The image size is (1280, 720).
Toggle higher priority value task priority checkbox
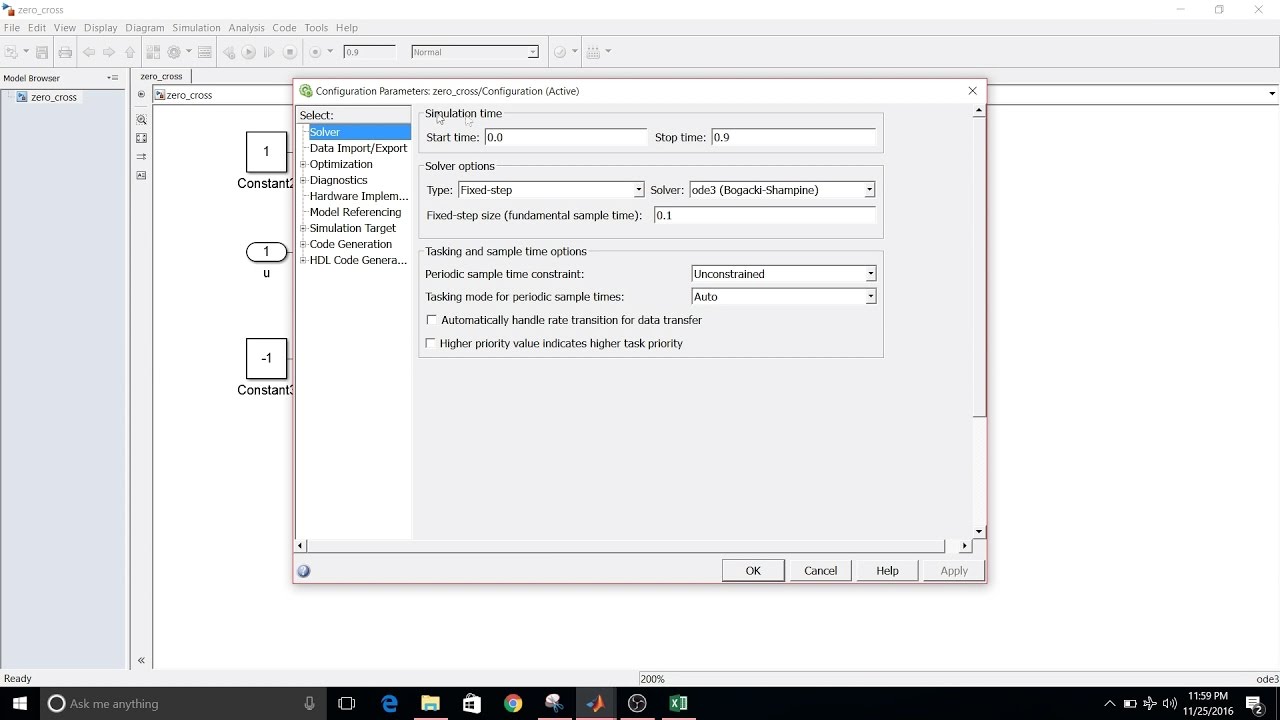tap(431, 343)
